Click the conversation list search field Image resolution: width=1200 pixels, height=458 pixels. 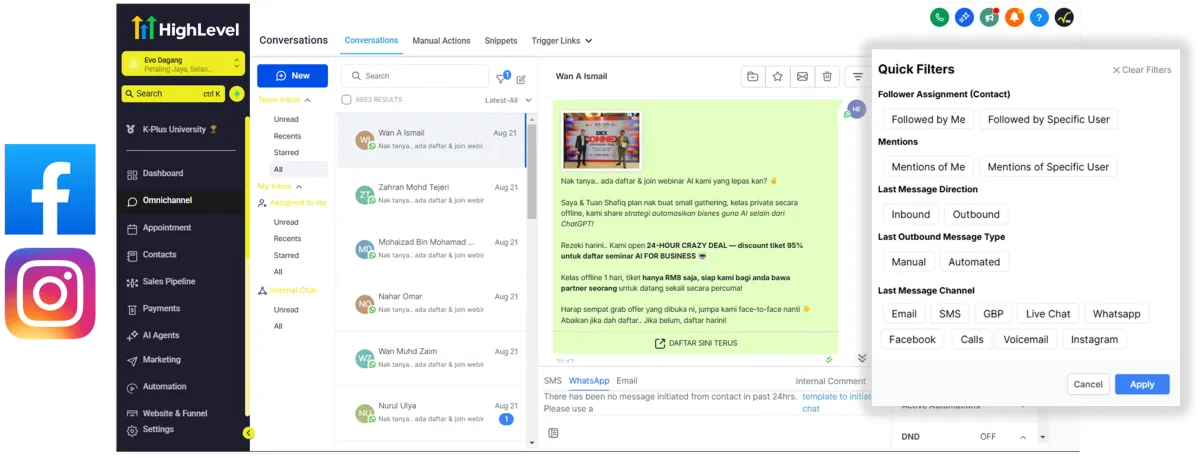tap(415, 76)
